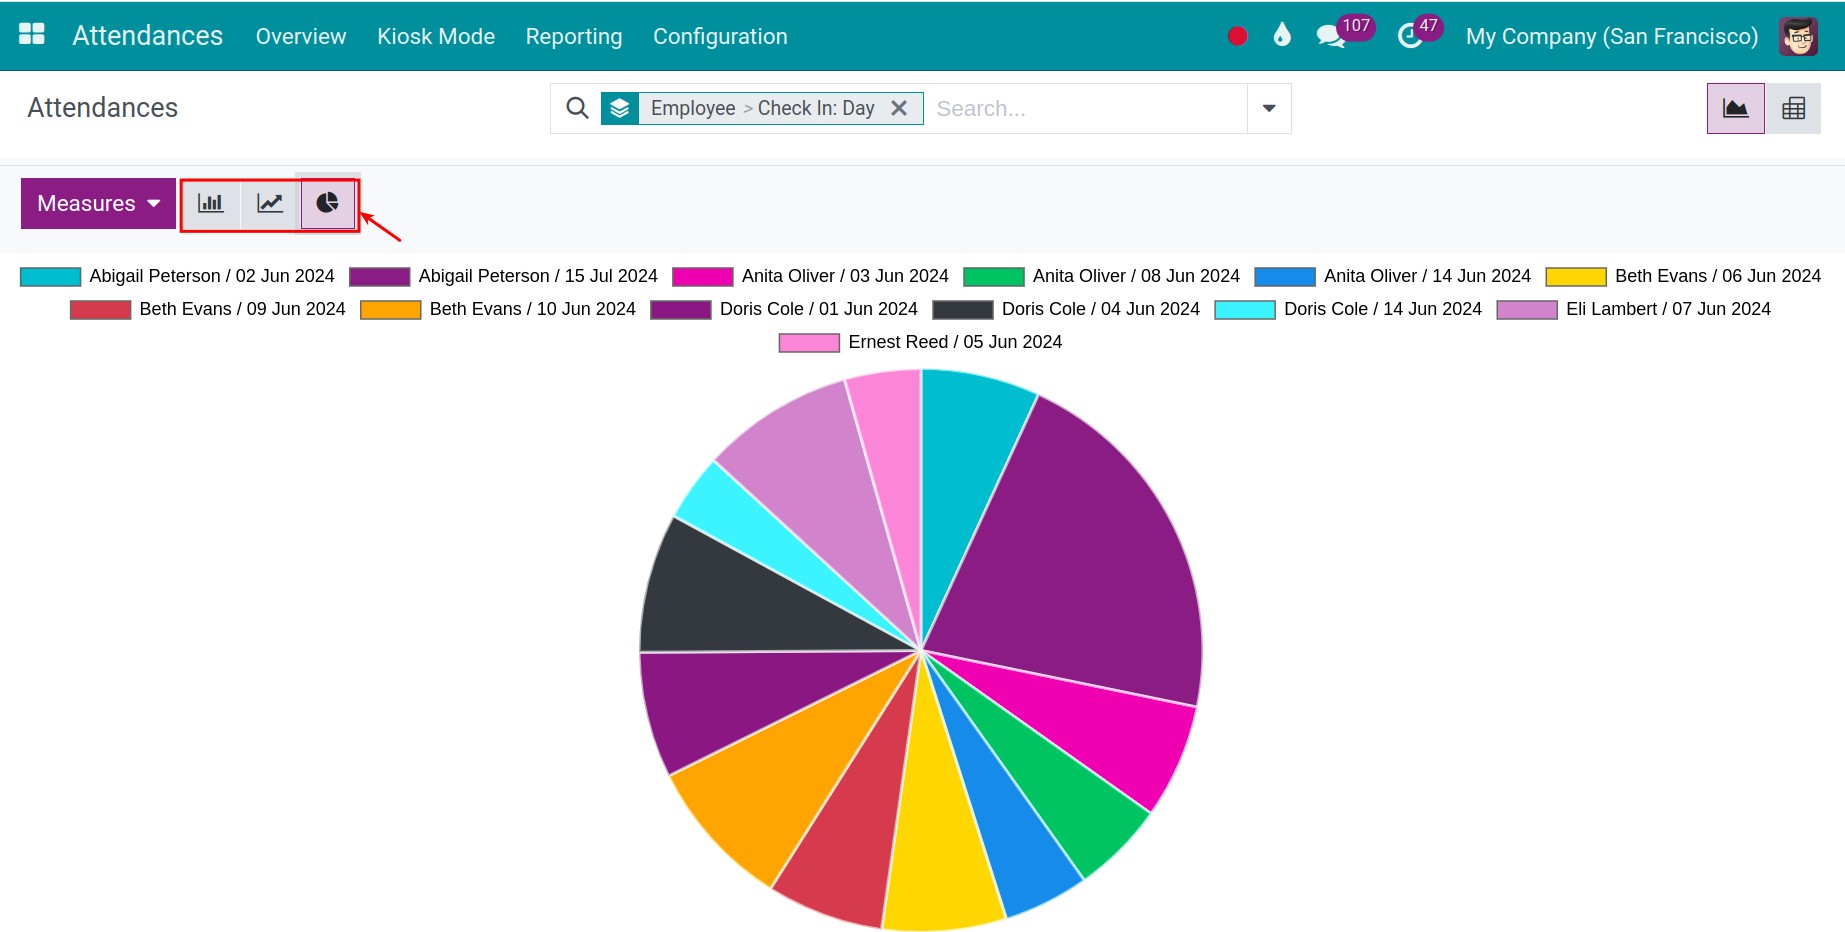Toggle Beth Evans / 10 Jun 2024 legend entry
The image size is (1845, 932).
[498, 309]
